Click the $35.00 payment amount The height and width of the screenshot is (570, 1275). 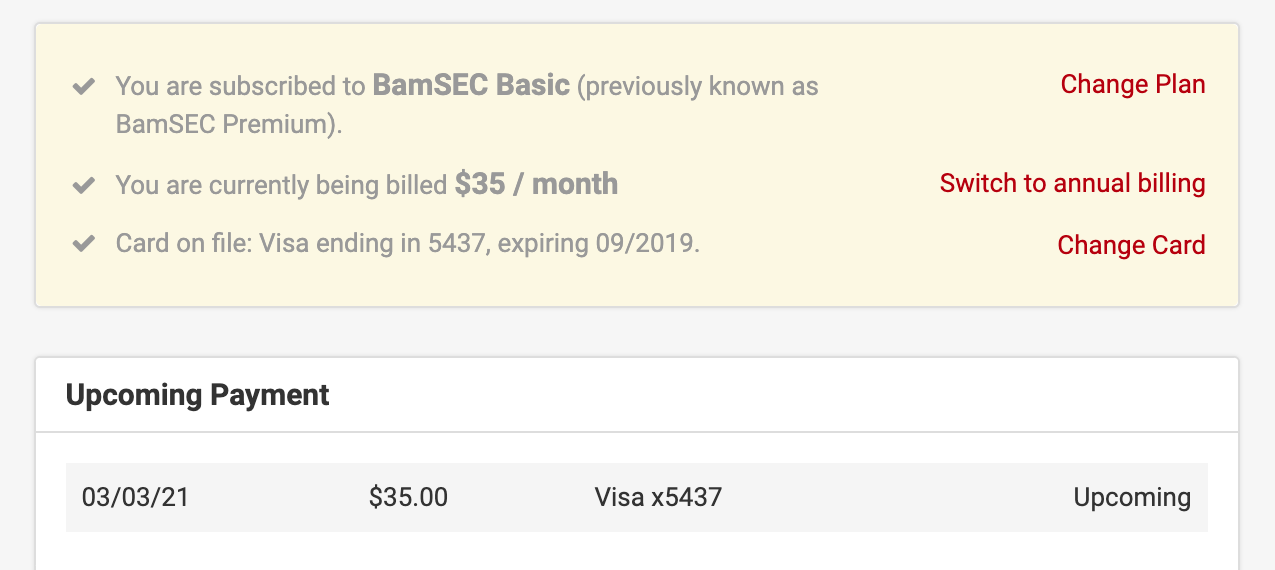coord(408,497)
